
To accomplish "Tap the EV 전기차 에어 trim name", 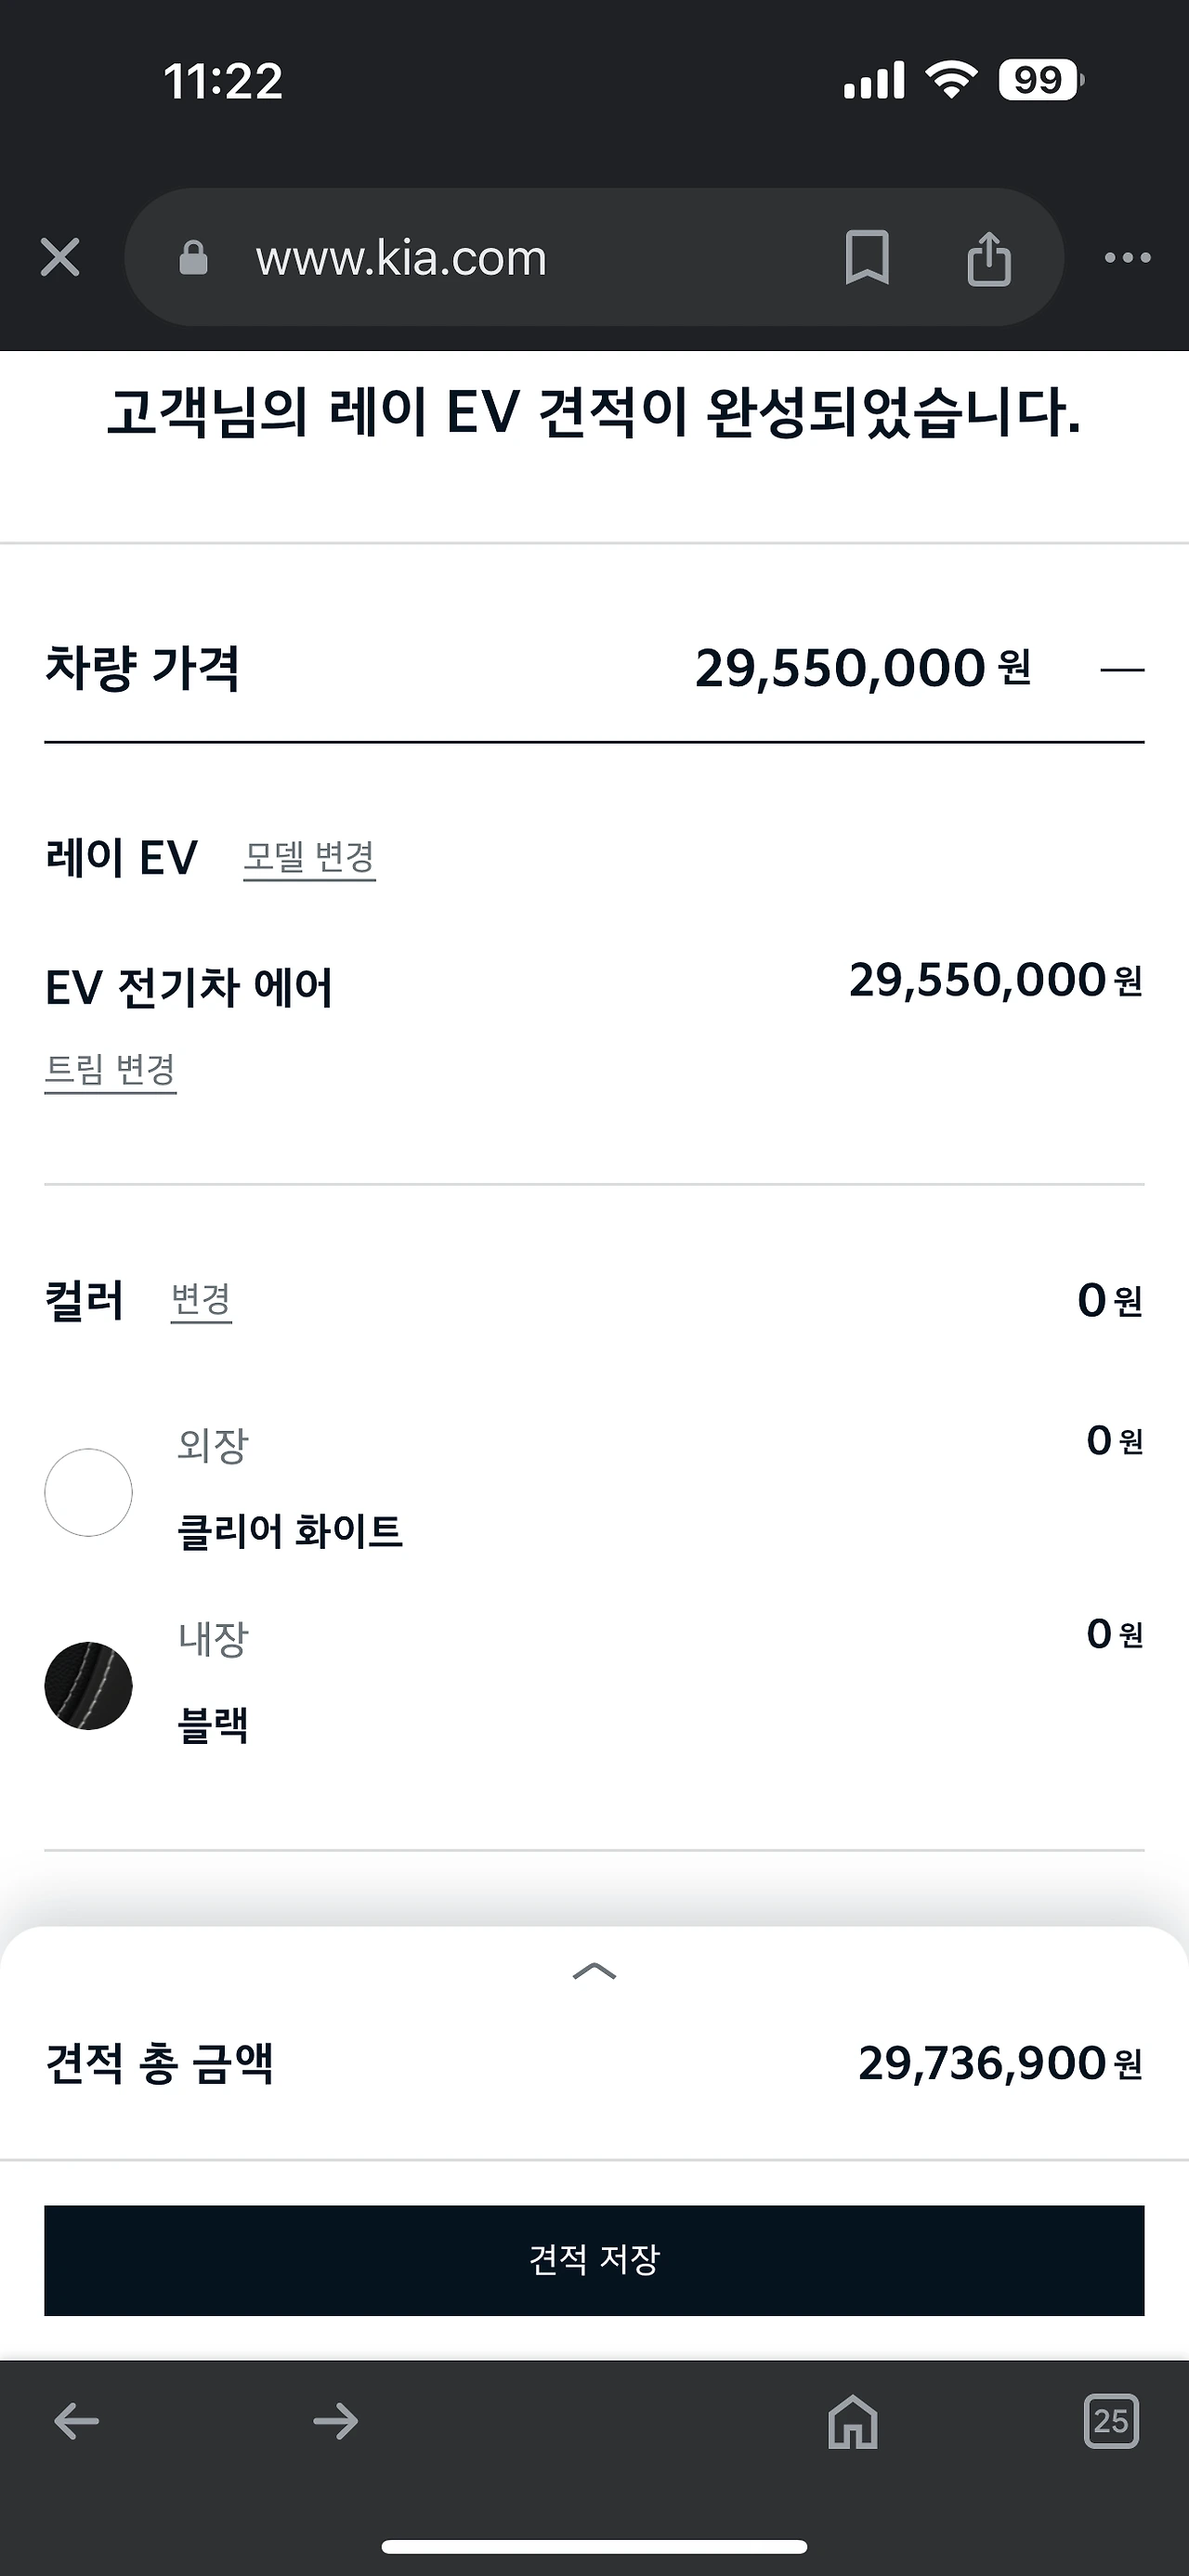I will pyautogui.click(x=189, y=988).
